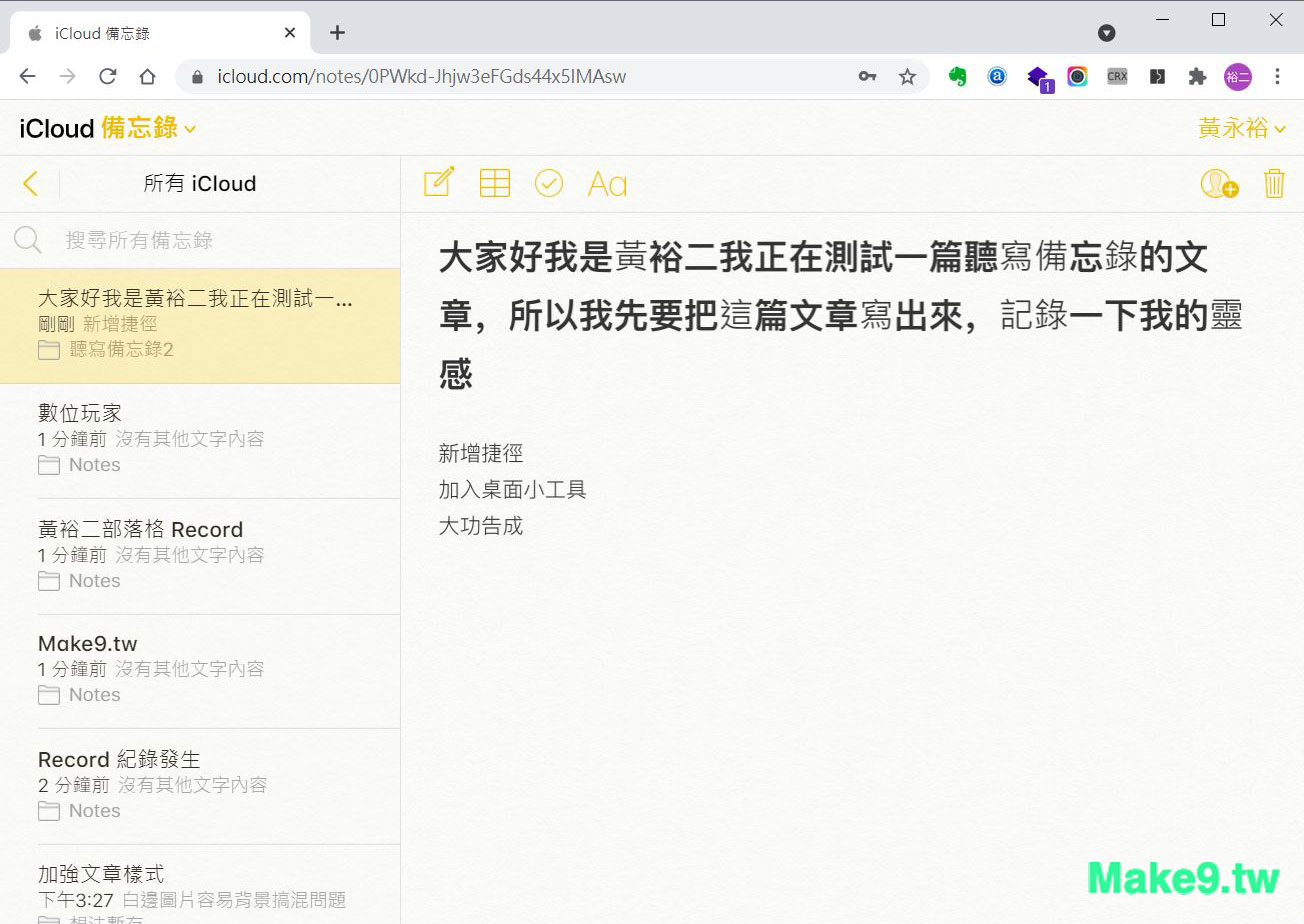Open the Make9.tw note in list

pos(200,671)
